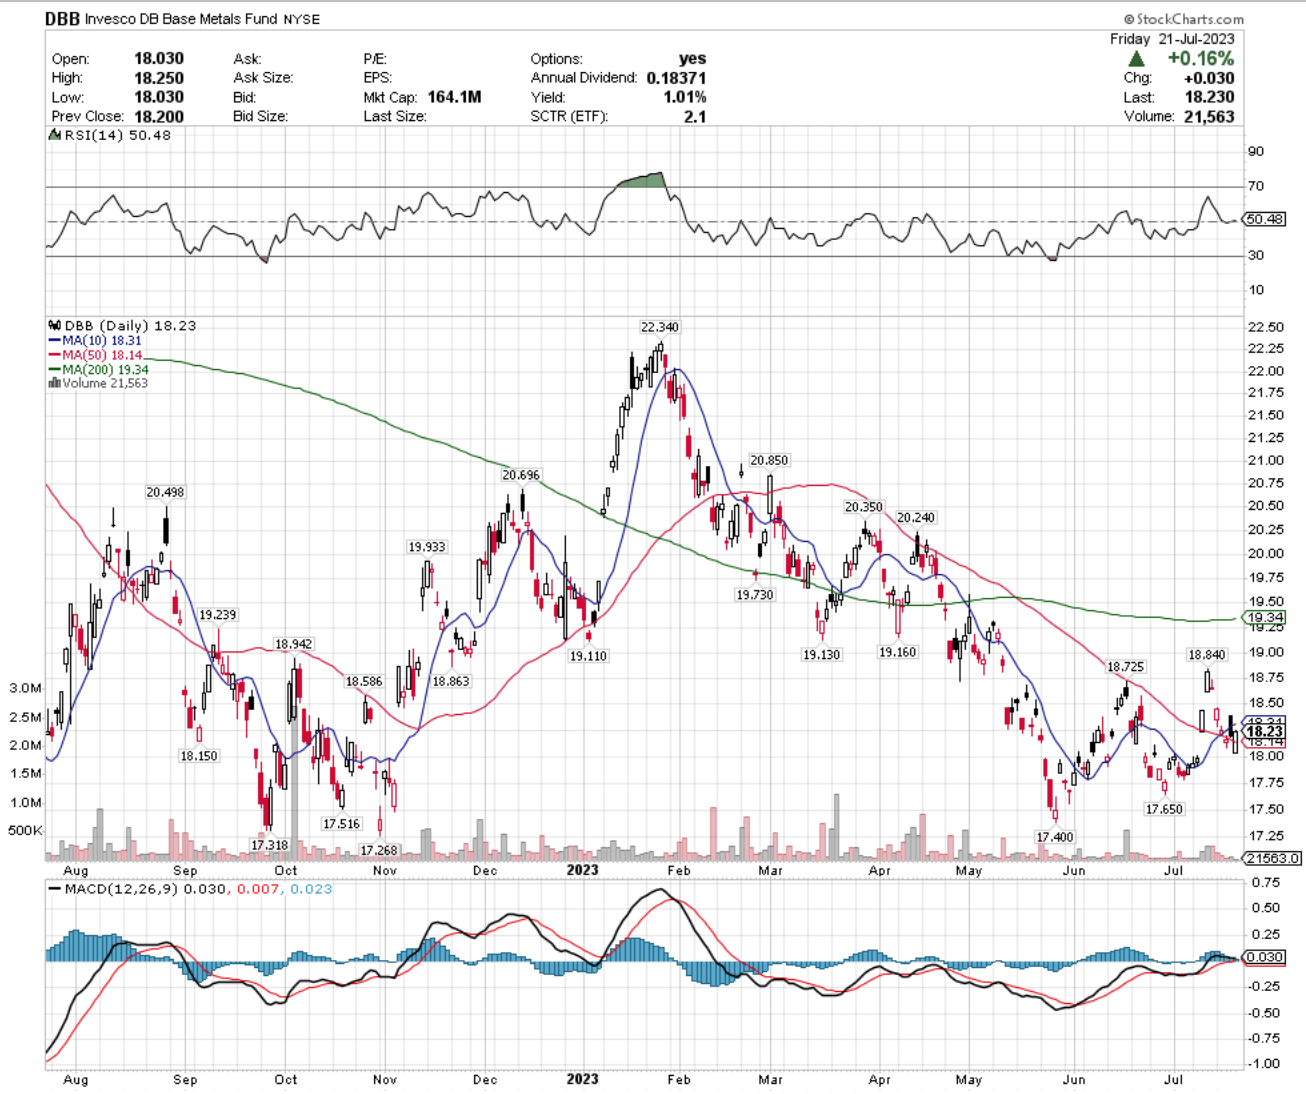Click the 22.50 price axis label
The width and height of the screenshot is (1306, 1094).
click(x=1267, y=327)
